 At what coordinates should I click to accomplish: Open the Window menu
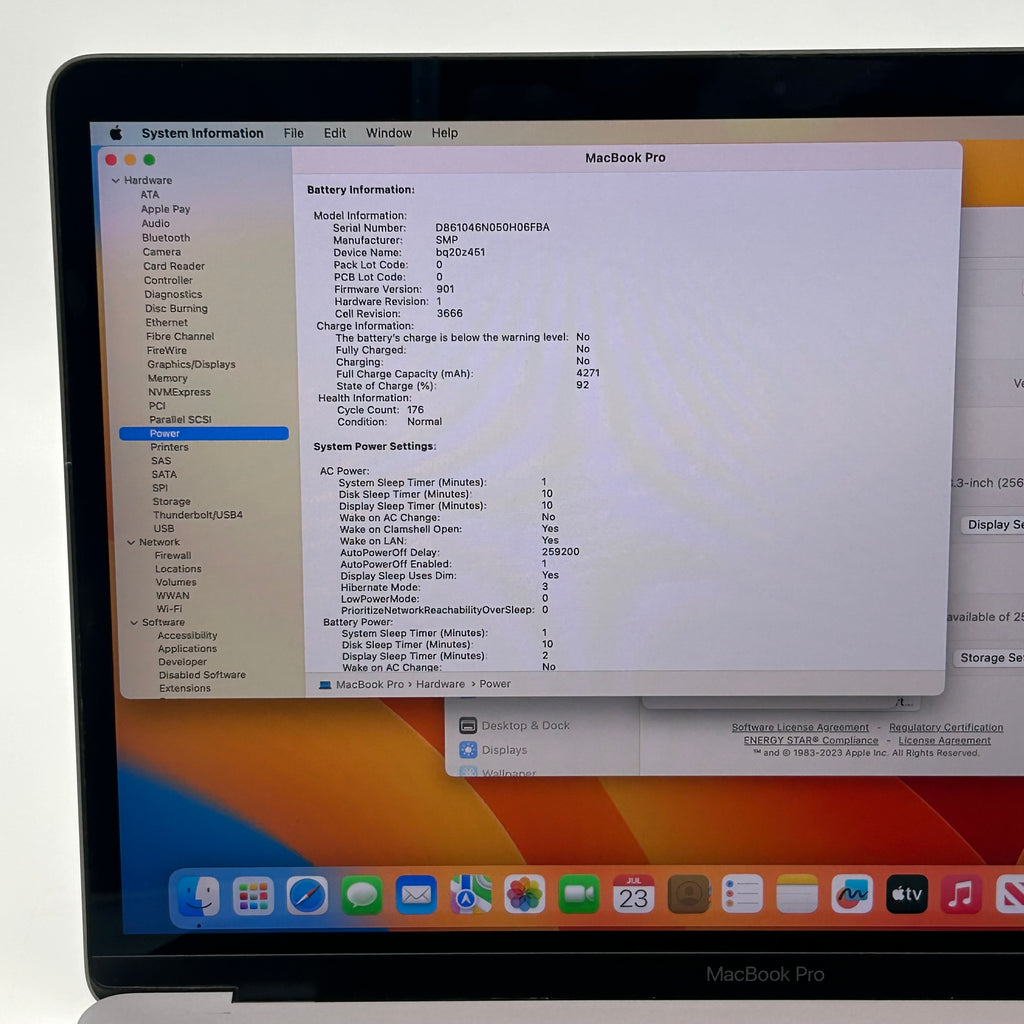tap(389, 133)
